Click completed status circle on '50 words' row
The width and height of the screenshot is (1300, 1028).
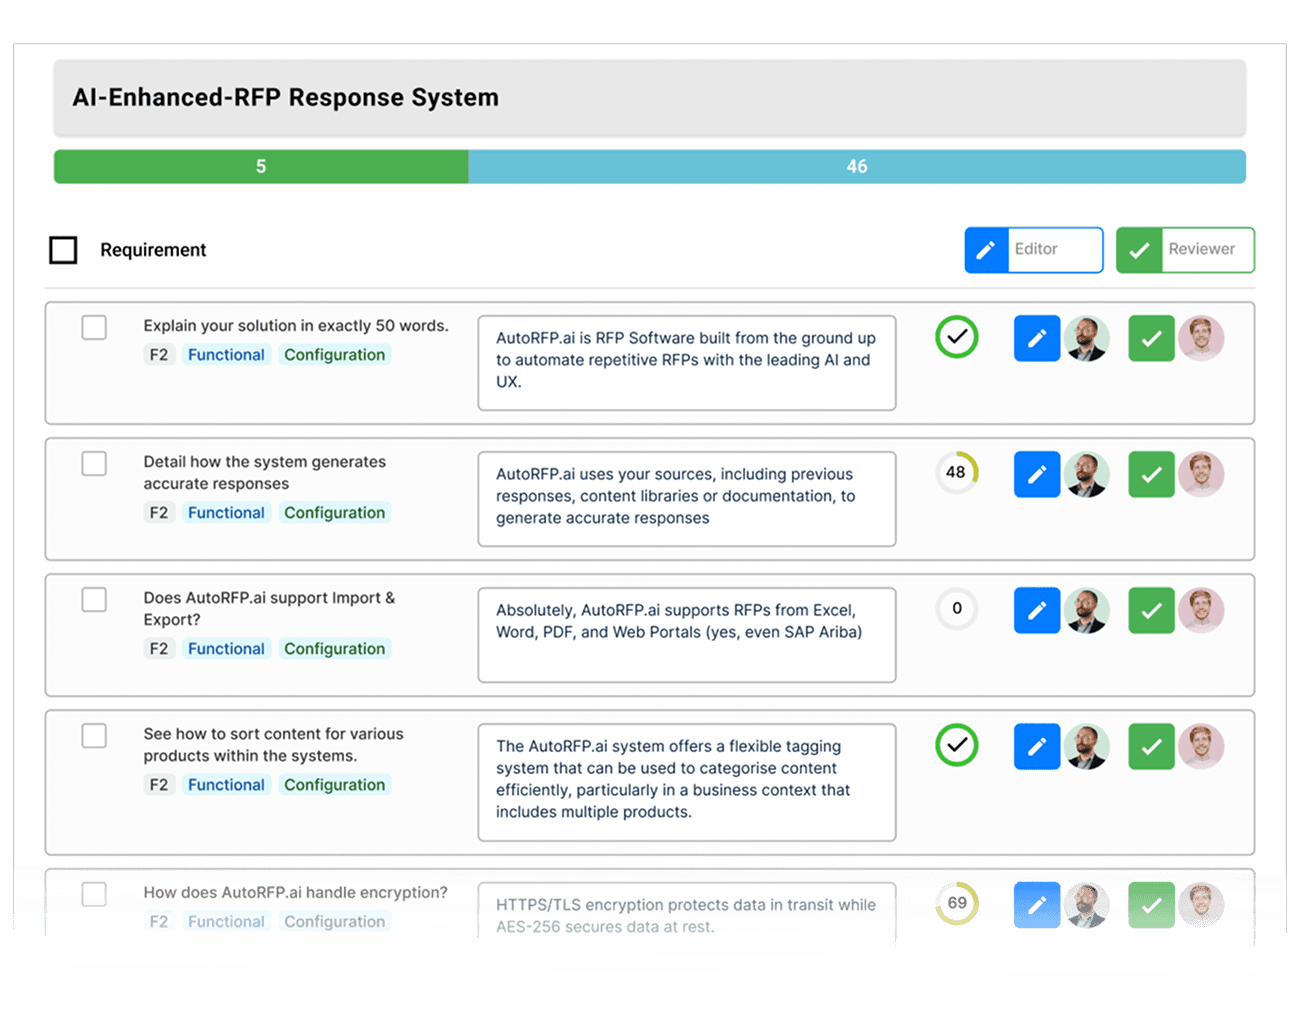coord(957,337)
